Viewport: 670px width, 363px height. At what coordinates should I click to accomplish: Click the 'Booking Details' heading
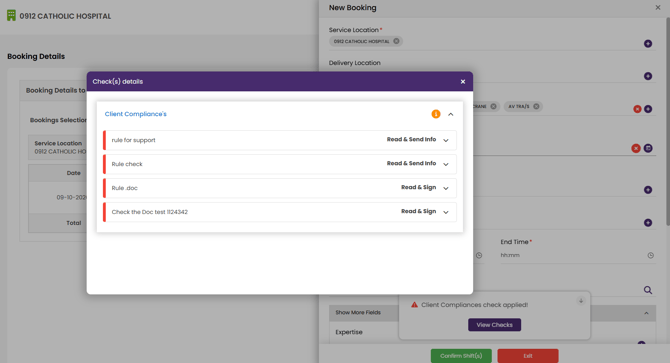[36, 56]
